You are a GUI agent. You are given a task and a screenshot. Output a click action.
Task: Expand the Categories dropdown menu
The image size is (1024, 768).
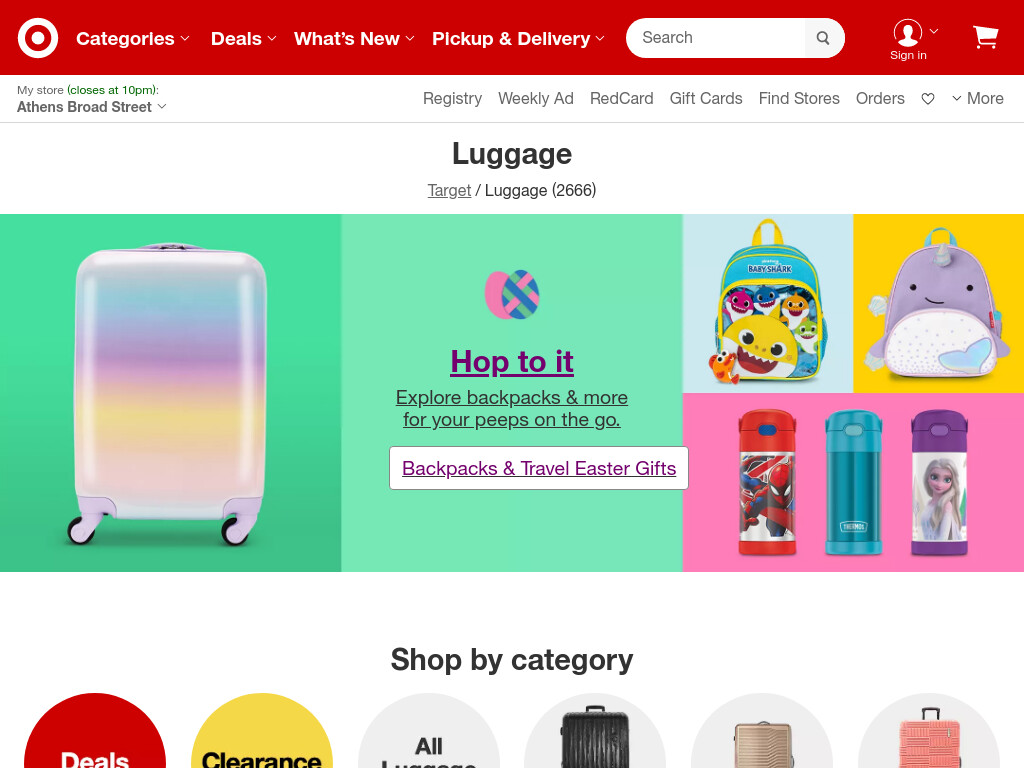[x=133, y=39]
